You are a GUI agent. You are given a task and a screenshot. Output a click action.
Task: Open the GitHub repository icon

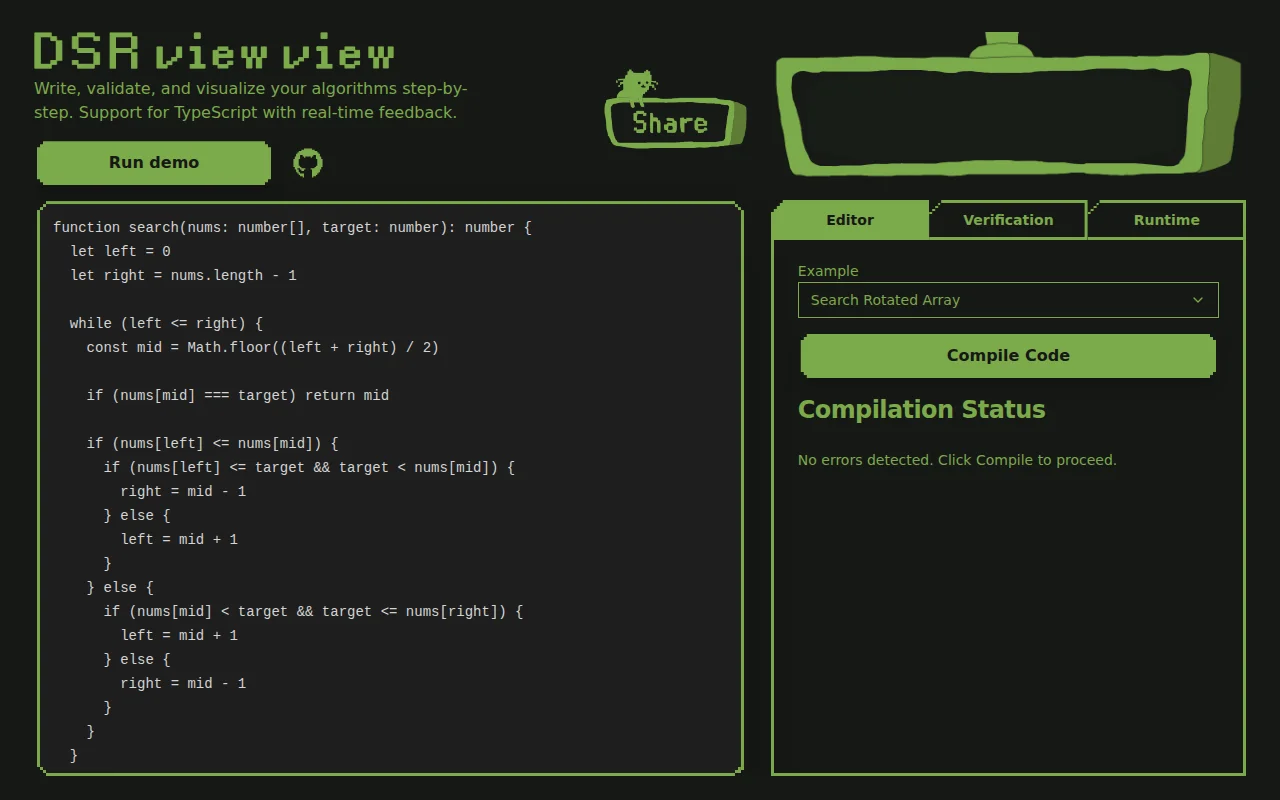(308, 163)
